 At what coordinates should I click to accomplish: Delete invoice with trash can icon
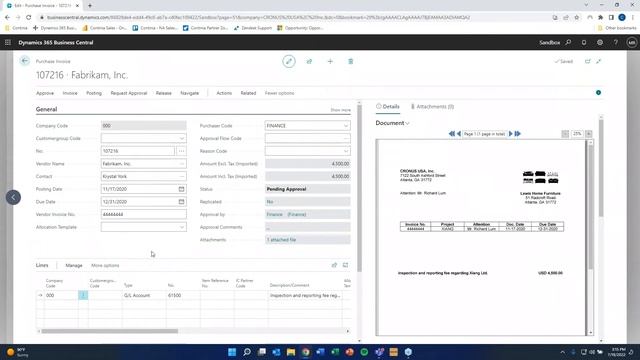(x=351, y=61)
